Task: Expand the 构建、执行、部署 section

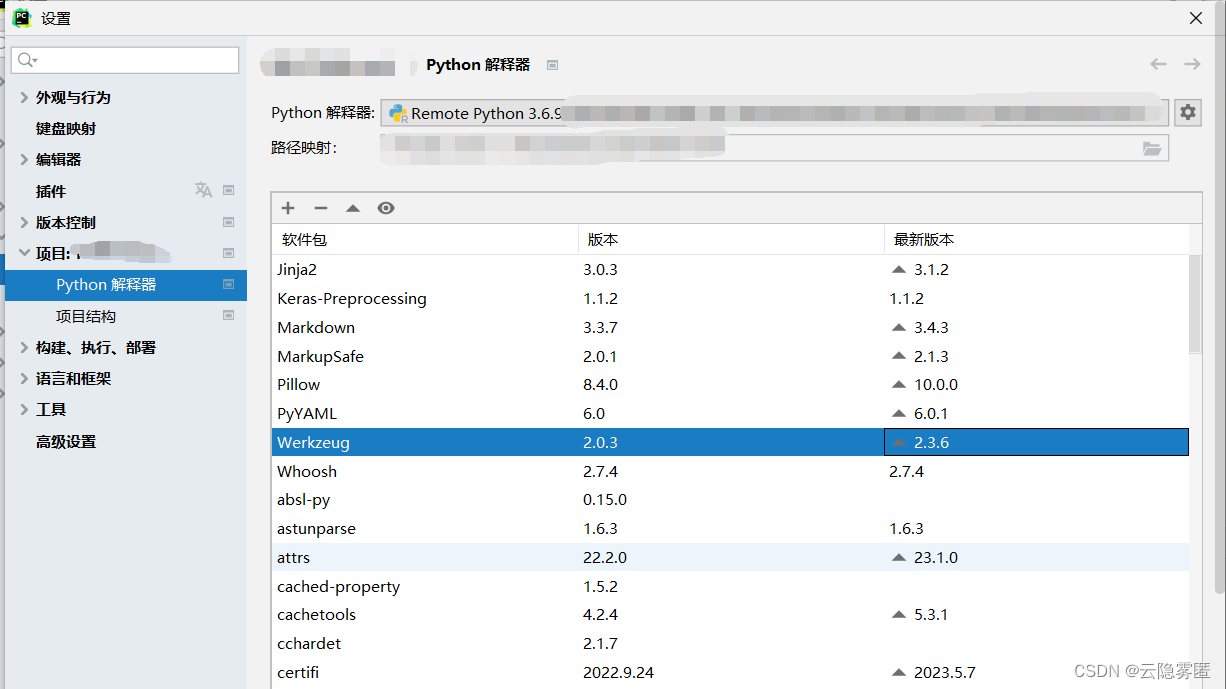Action: coord(25,347)
